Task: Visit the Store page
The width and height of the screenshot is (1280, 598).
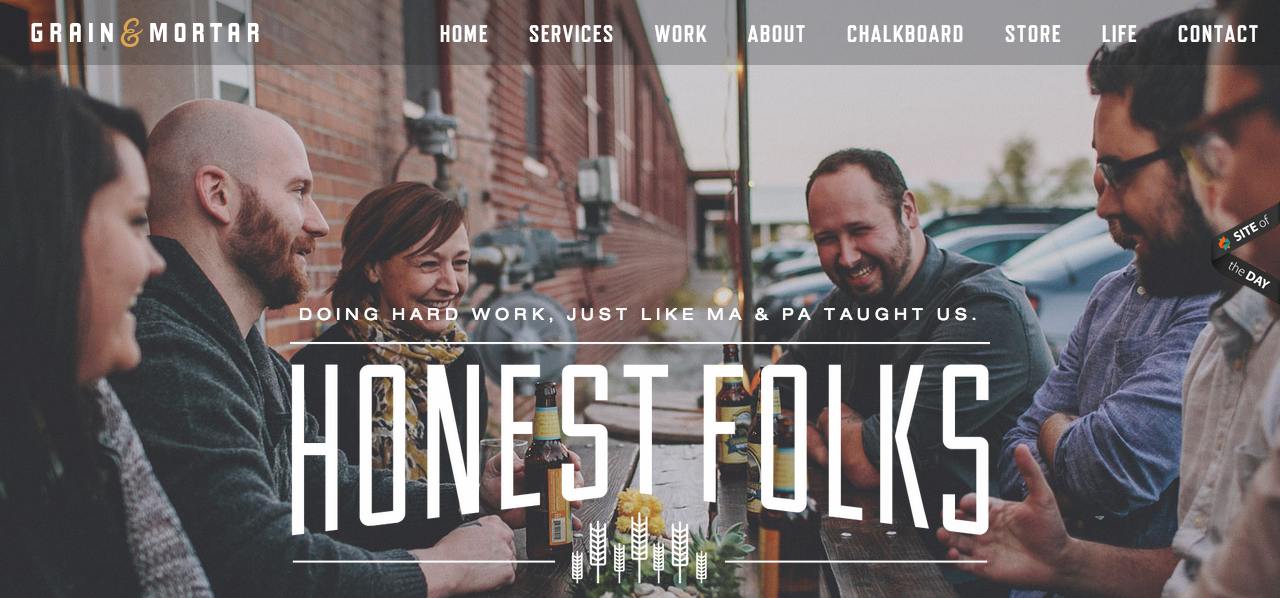Action: tap(1033, 34)
